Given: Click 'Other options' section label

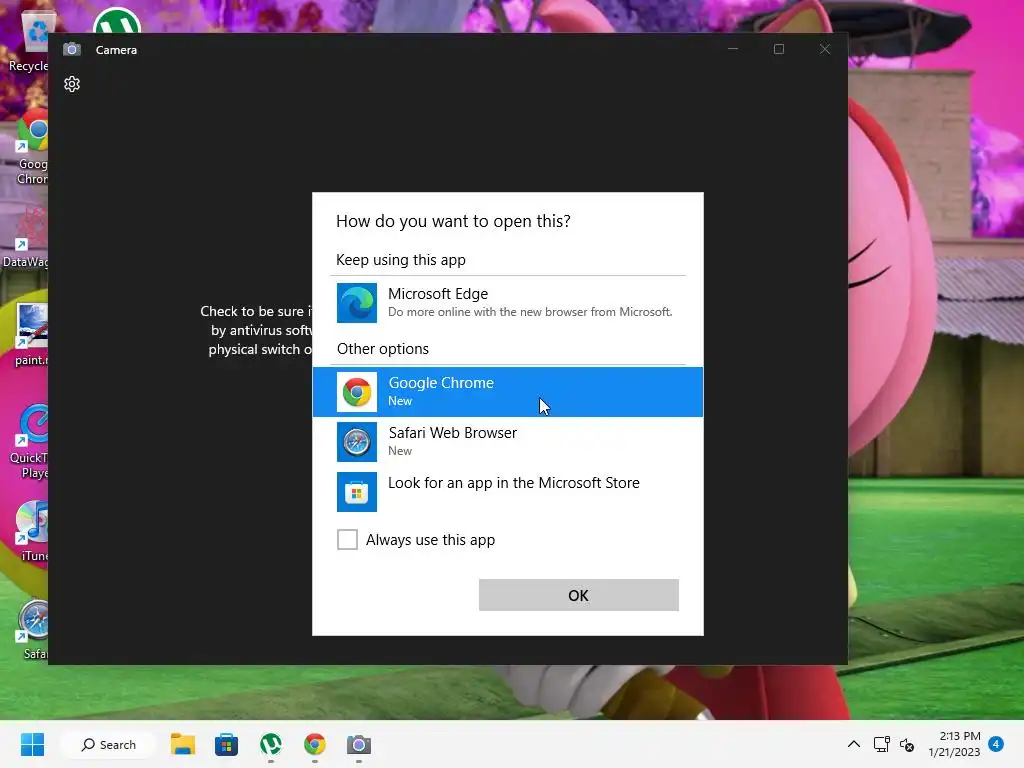Looking at the screenshot, I should [383, 349].
